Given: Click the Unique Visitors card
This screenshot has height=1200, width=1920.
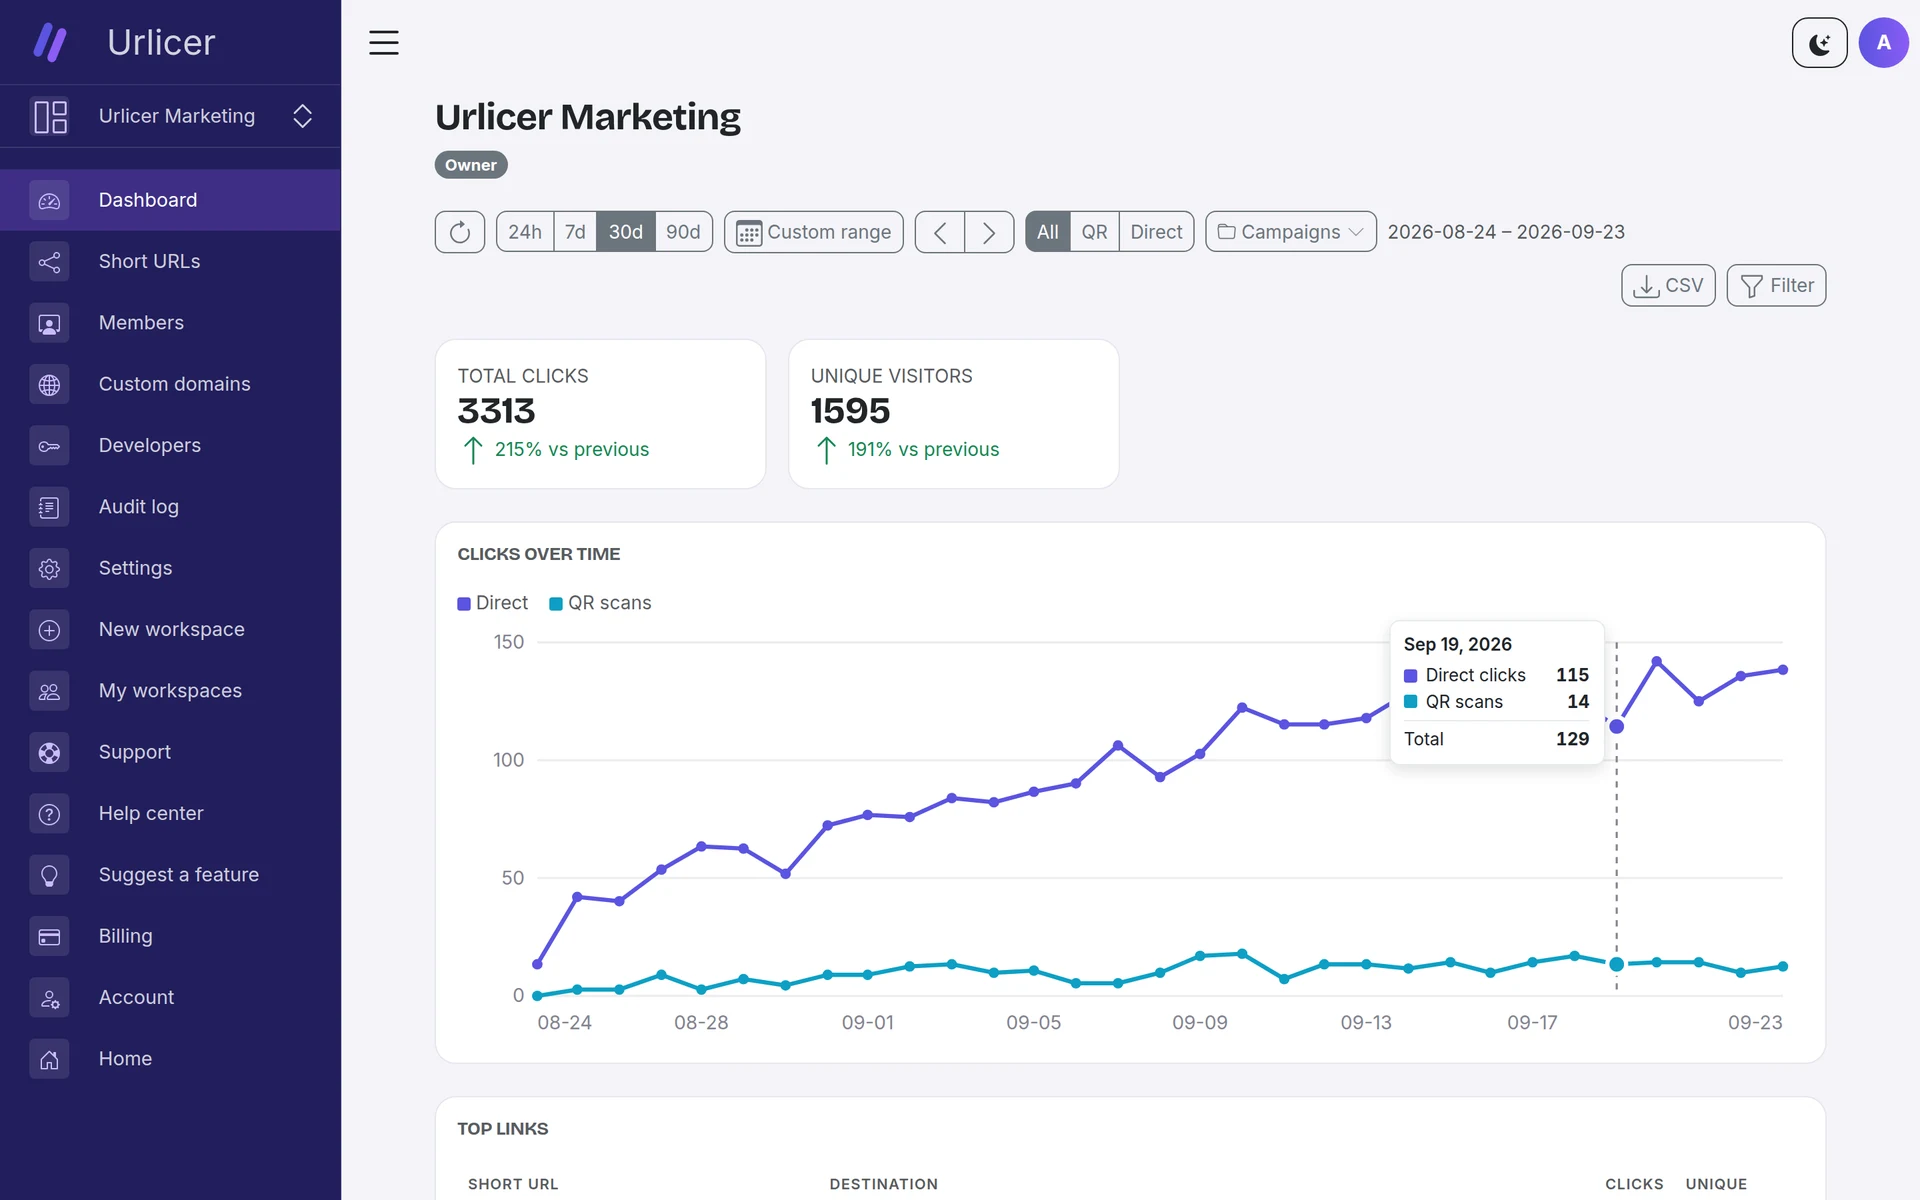Looking at the screenshot, I should pyautogui.click(x=953, y=414).
